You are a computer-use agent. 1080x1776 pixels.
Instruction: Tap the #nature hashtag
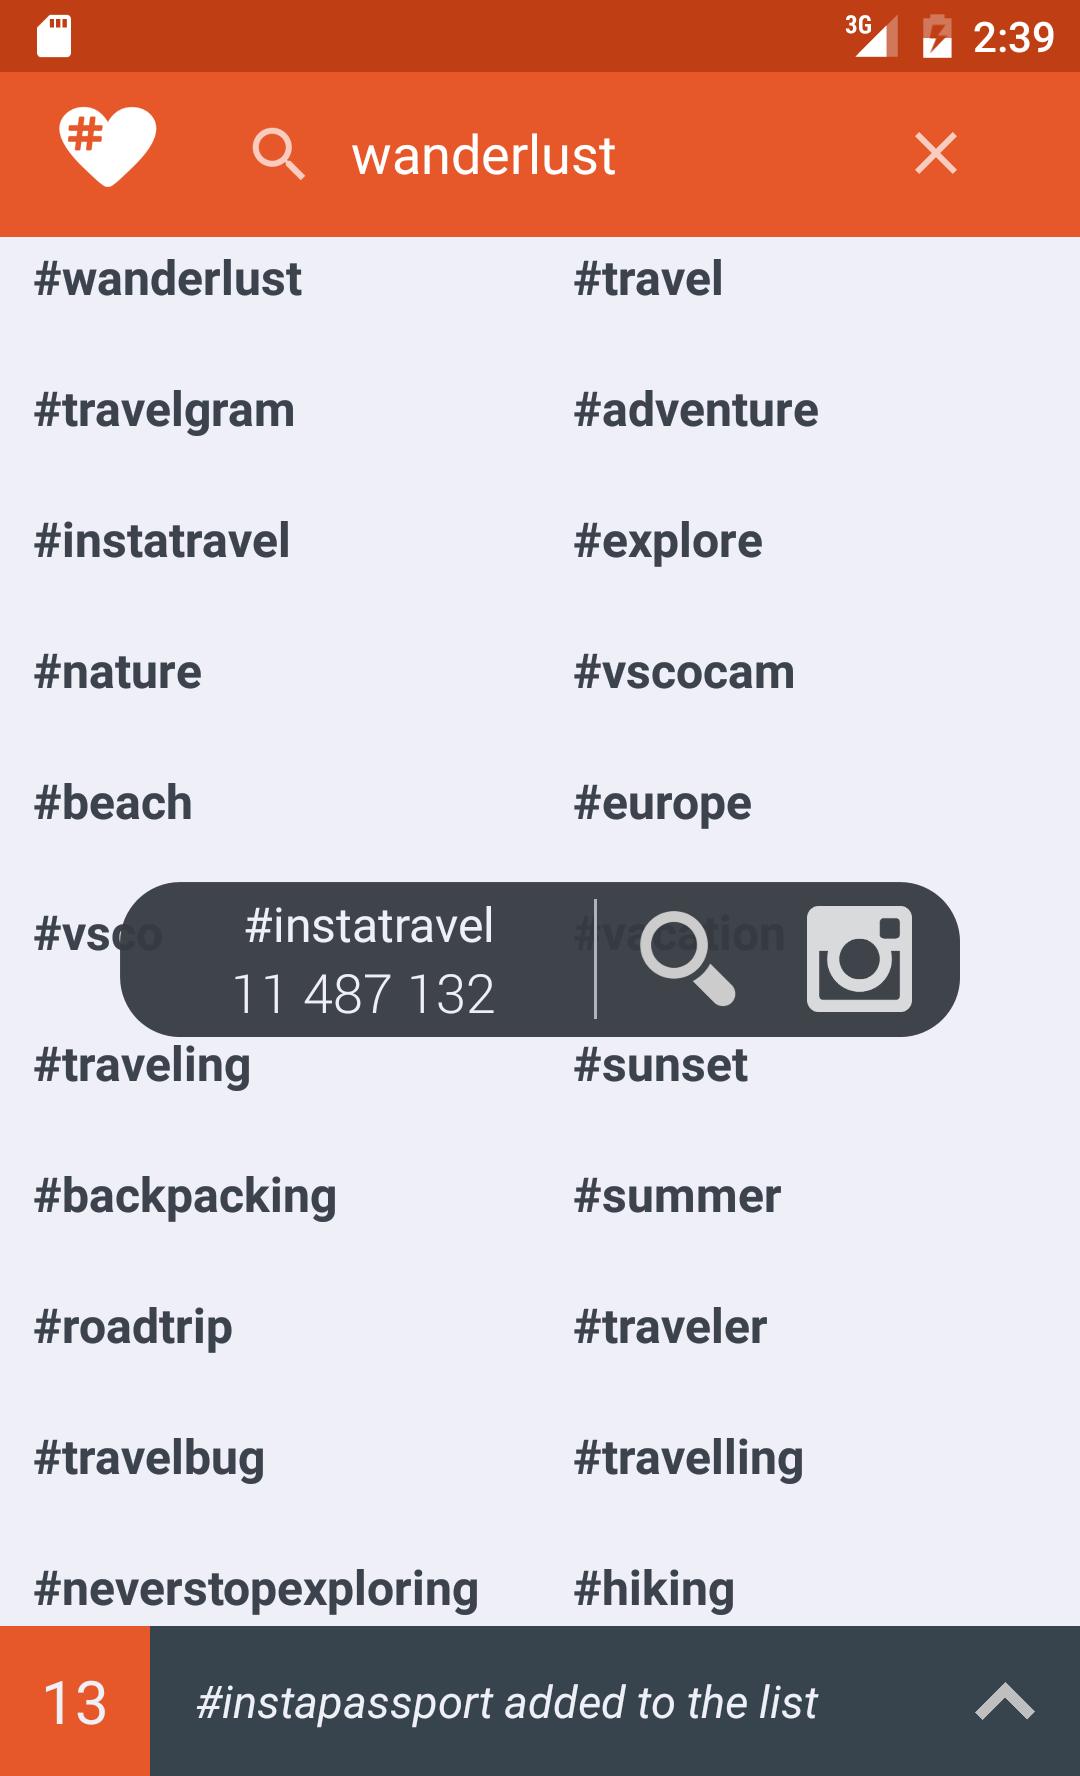click(118, 672)
